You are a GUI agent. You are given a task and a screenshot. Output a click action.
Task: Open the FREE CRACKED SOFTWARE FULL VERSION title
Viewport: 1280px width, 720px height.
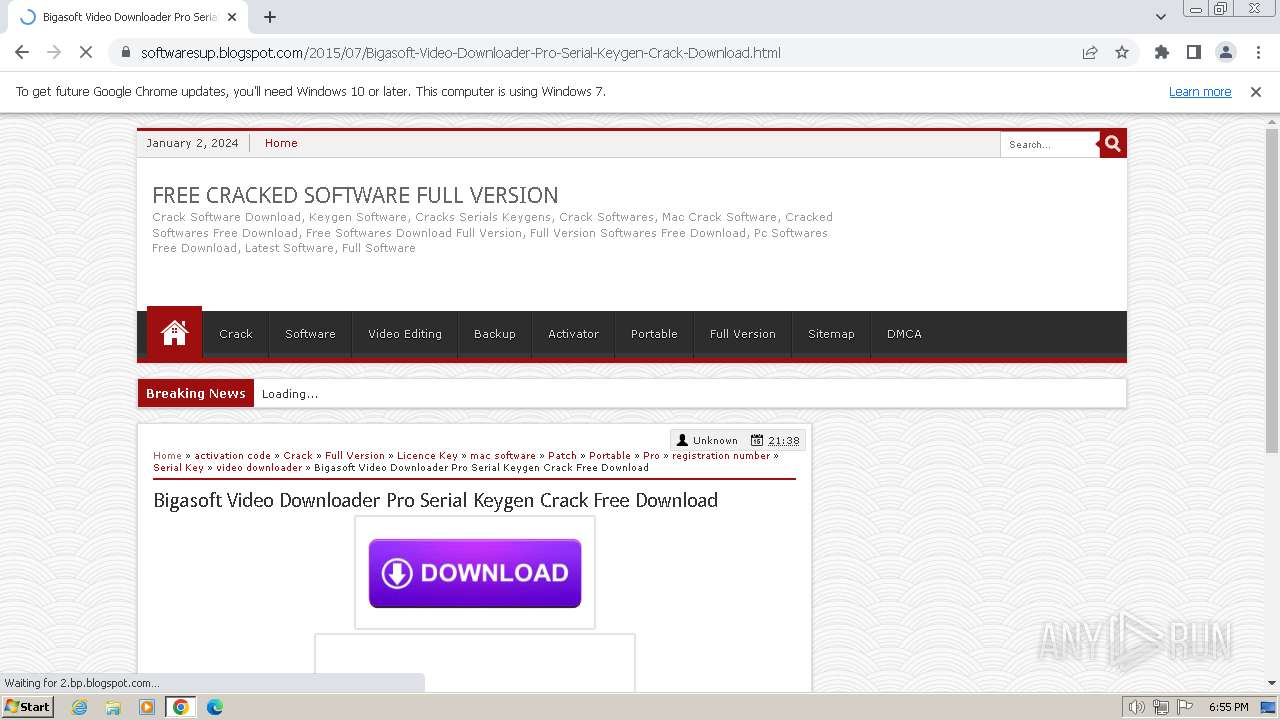pyautogui.click(x=355, y=195)
